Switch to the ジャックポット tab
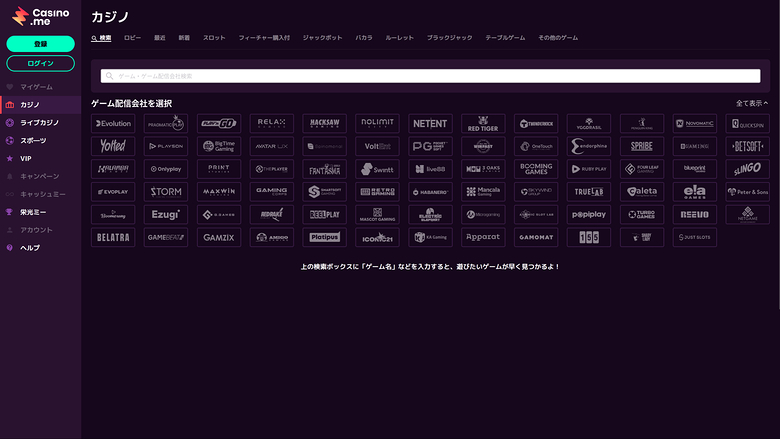The image size is (780, 439). point(322,37)
